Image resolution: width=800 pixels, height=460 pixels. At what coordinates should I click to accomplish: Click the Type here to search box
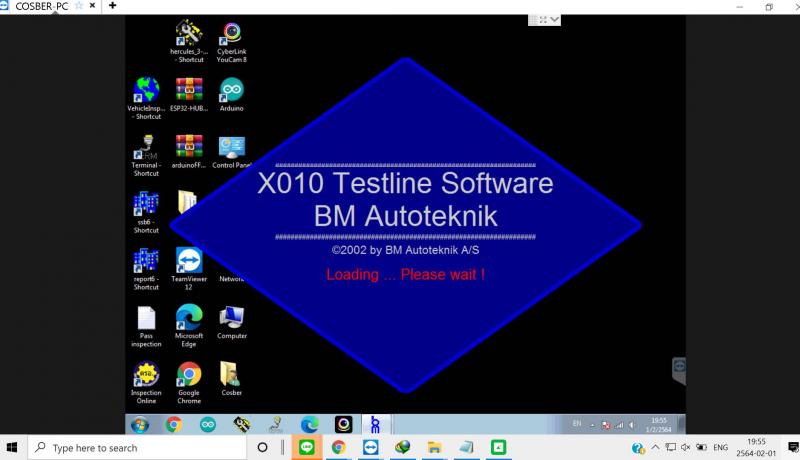137,448
